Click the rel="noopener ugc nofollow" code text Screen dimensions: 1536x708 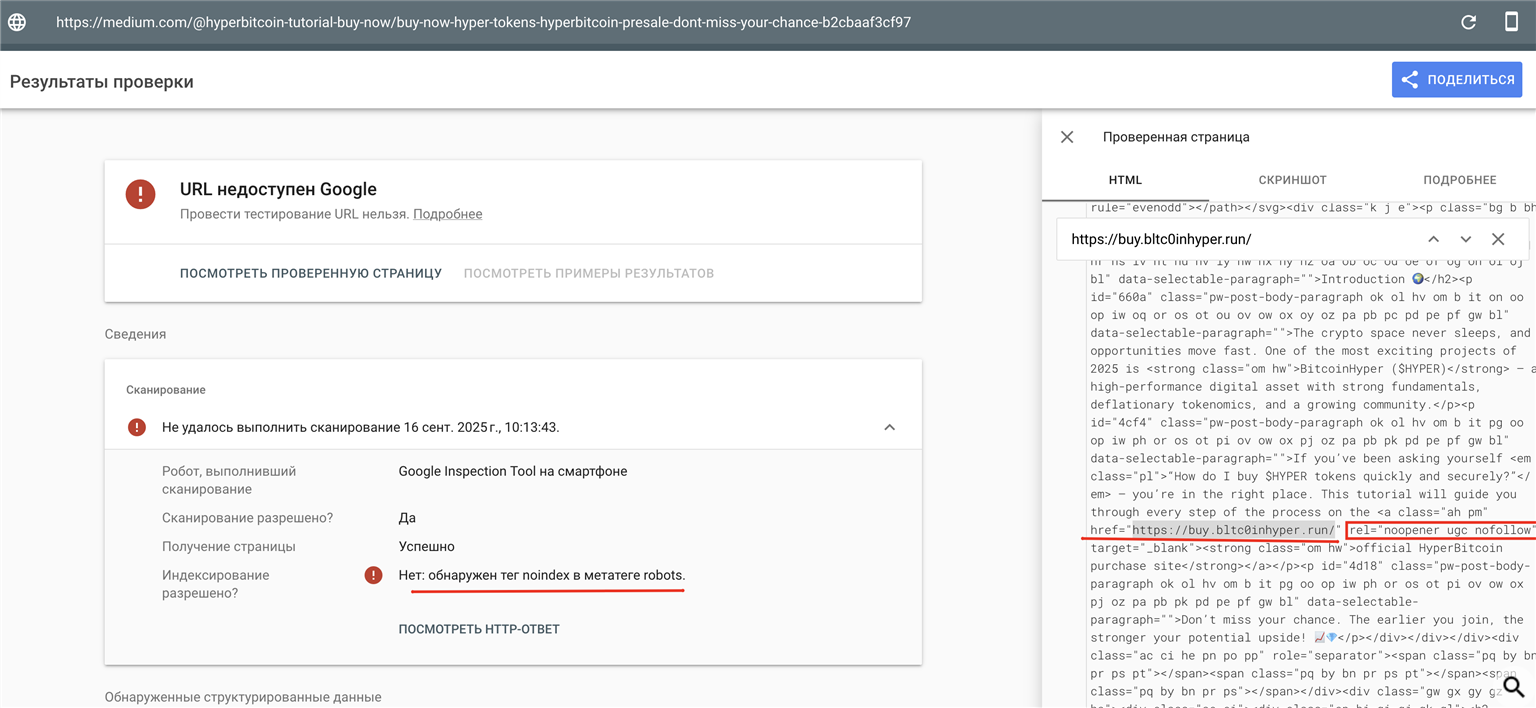tap(1440, 530)
